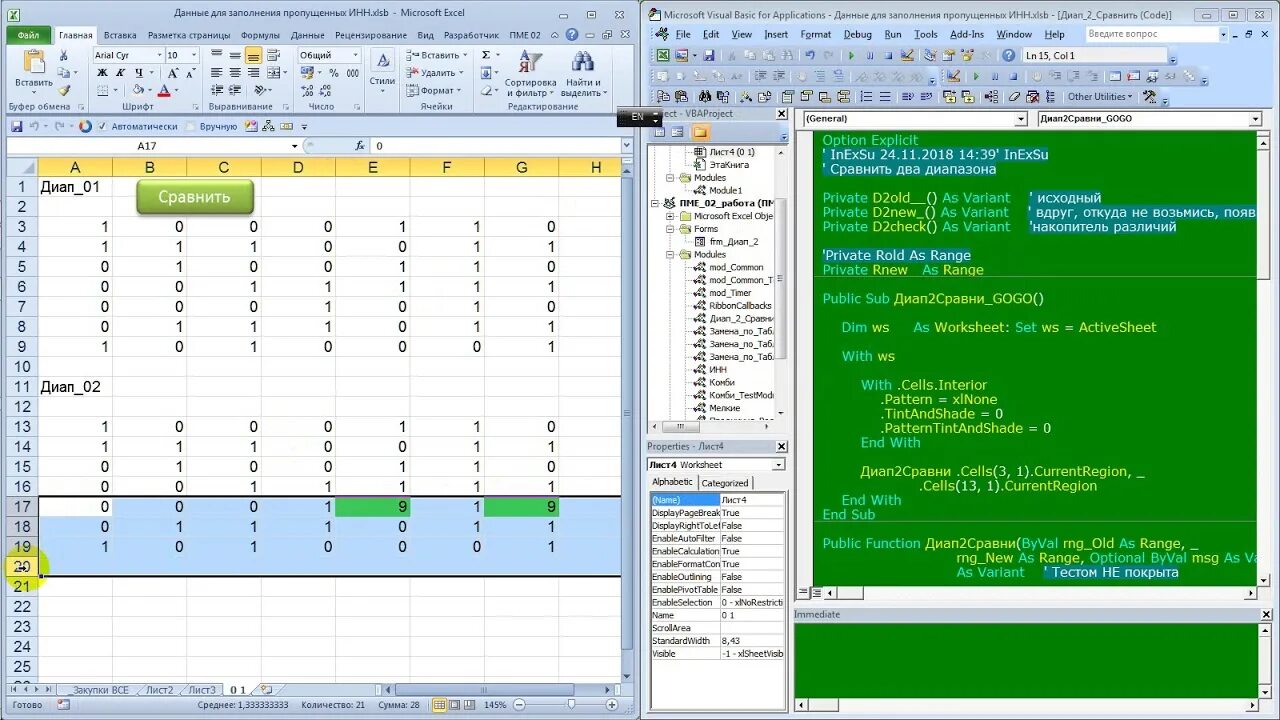
Task: Switch to the Формулы ribbon tab
Action: (x=261, y=35)
